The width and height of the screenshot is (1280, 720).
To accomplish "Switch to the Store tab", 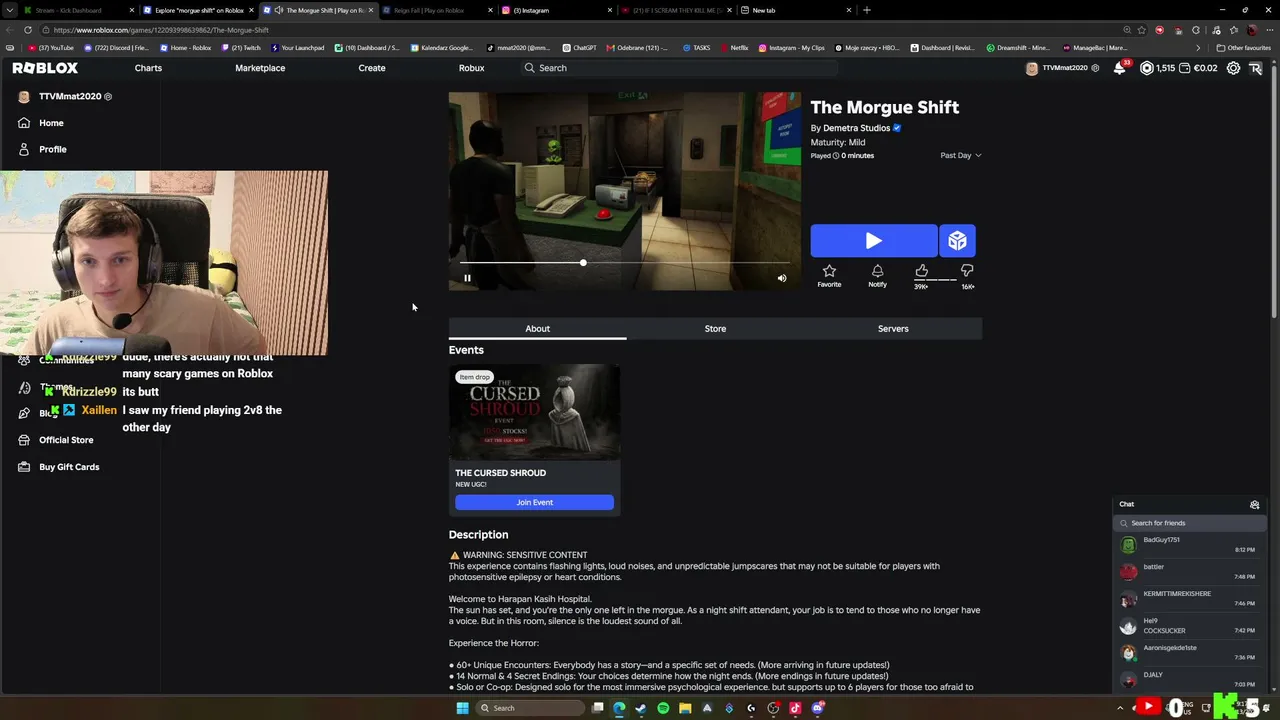I will click(x=715, y=328).
